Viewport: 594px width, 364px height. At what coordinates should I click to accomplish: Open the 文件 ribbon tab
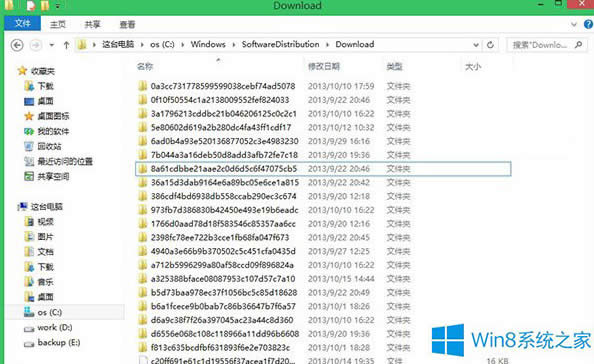[22, 23]
